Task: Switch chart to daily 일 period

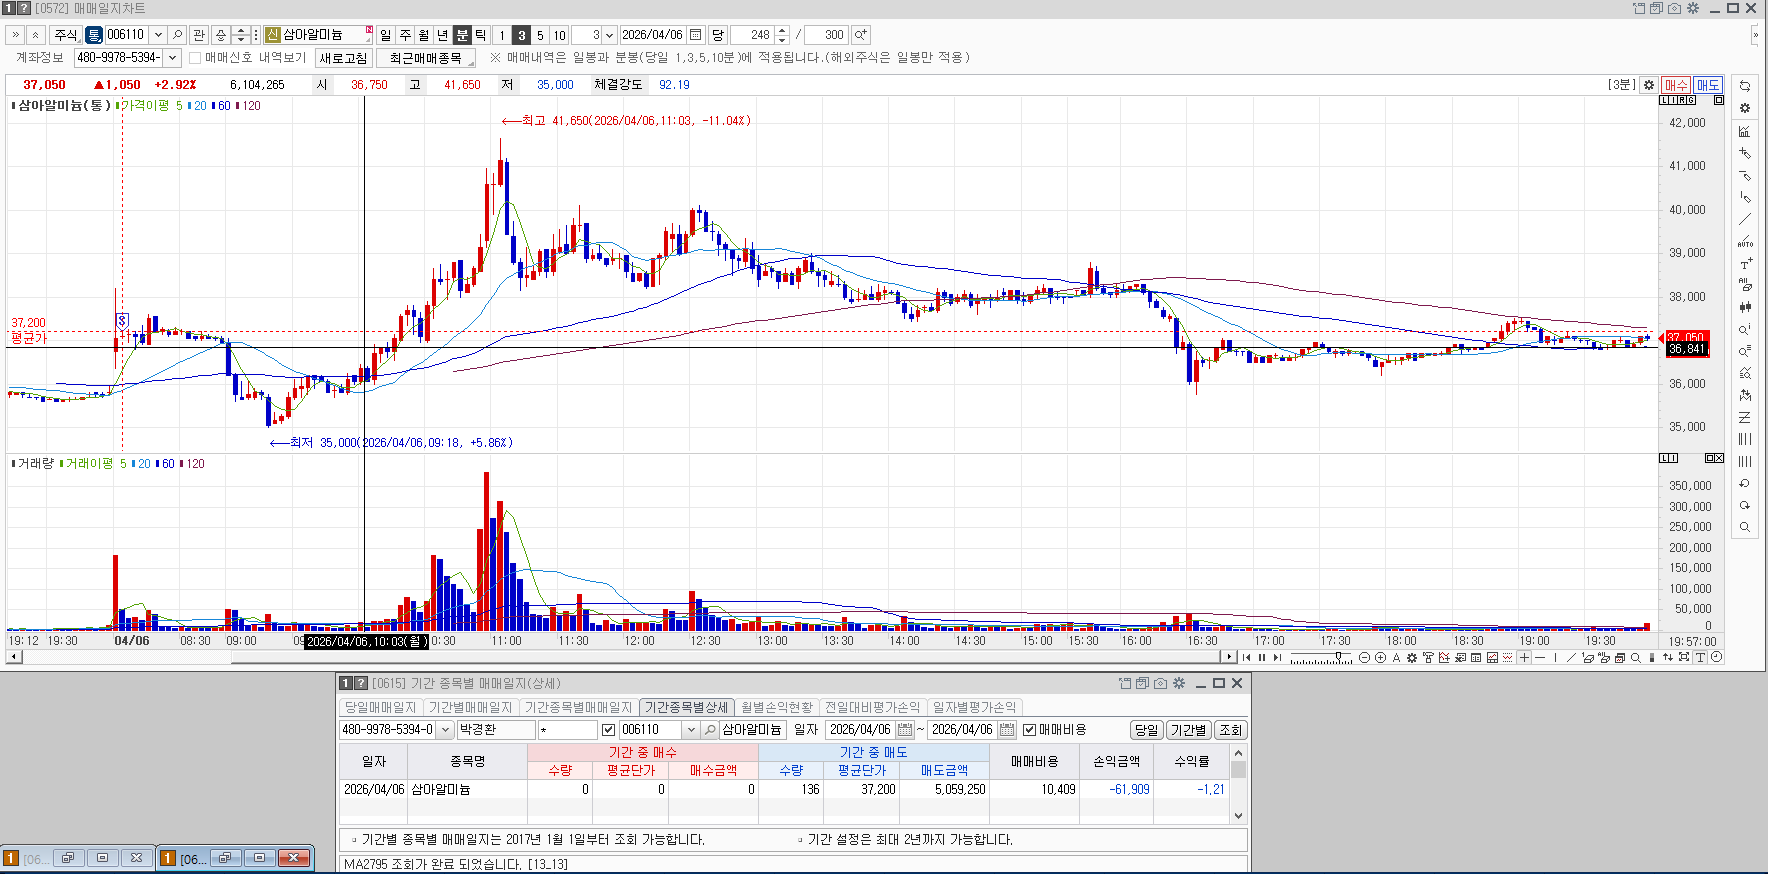Action: click(386, 35)
